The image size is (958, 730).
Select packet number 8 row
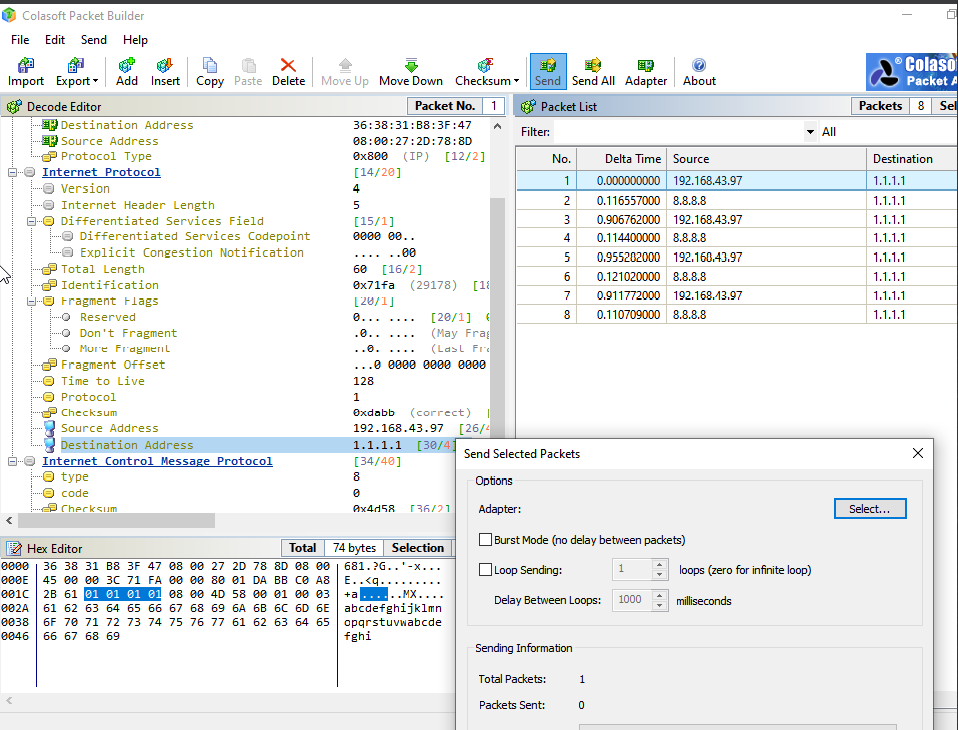coord(737,315)
